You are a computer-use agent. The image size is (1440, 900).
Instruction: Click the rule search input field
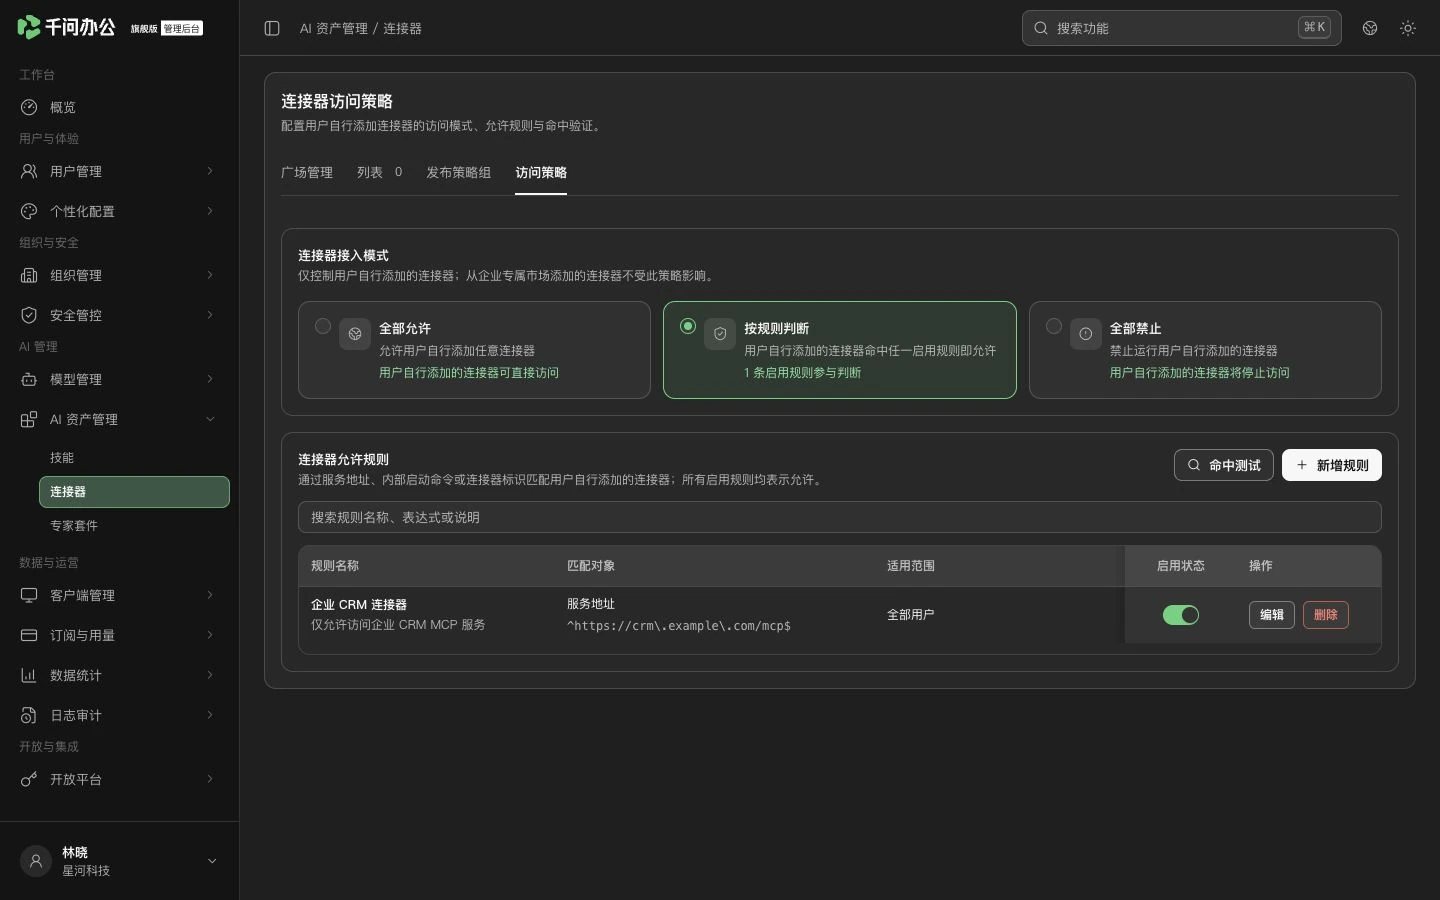(840, 517)
